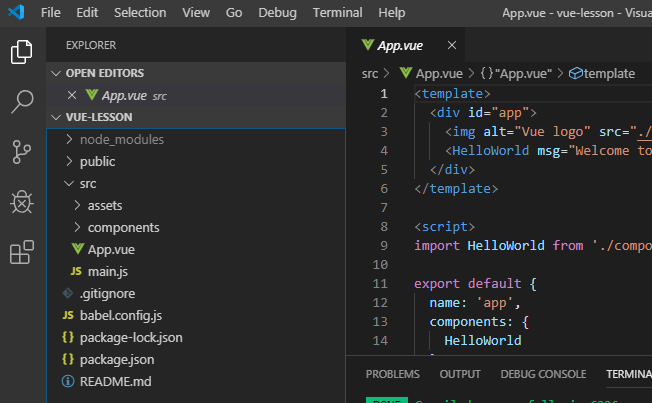This screenshot has width=652, height=403.
Task: Expand the assets folder
Action: point(77,205)
